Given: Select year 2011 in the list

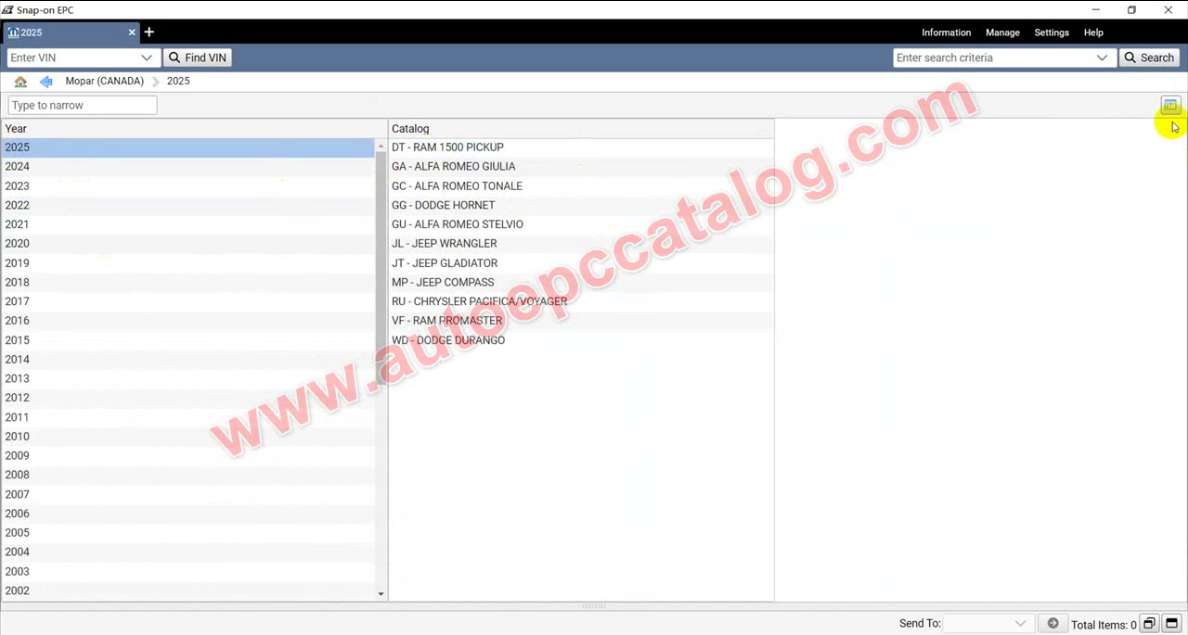Looking at the screenshot, I should [x=188, y=418].
